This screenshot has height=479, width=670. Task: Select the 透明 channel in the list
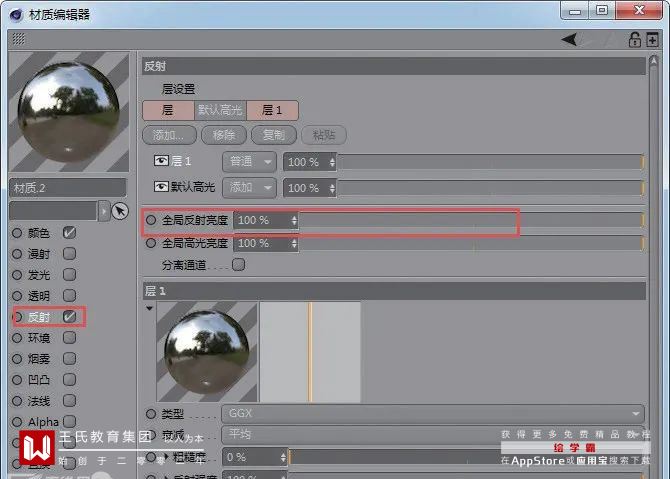[38, 296]
